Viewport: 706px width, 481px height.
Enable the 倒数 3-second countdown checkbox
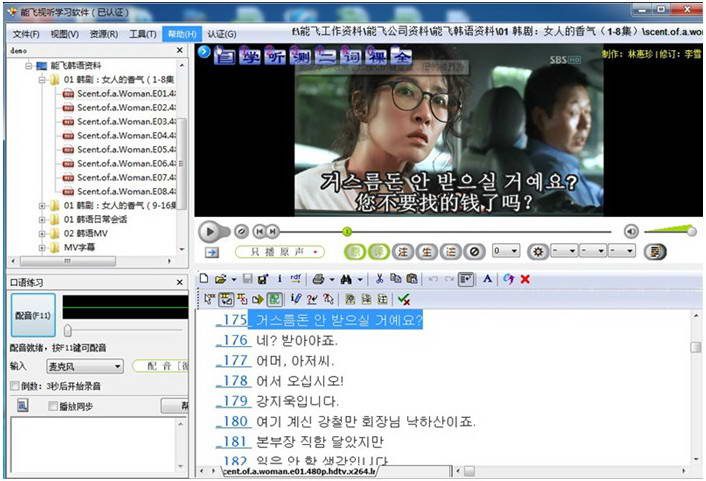(x=14, y=386)
